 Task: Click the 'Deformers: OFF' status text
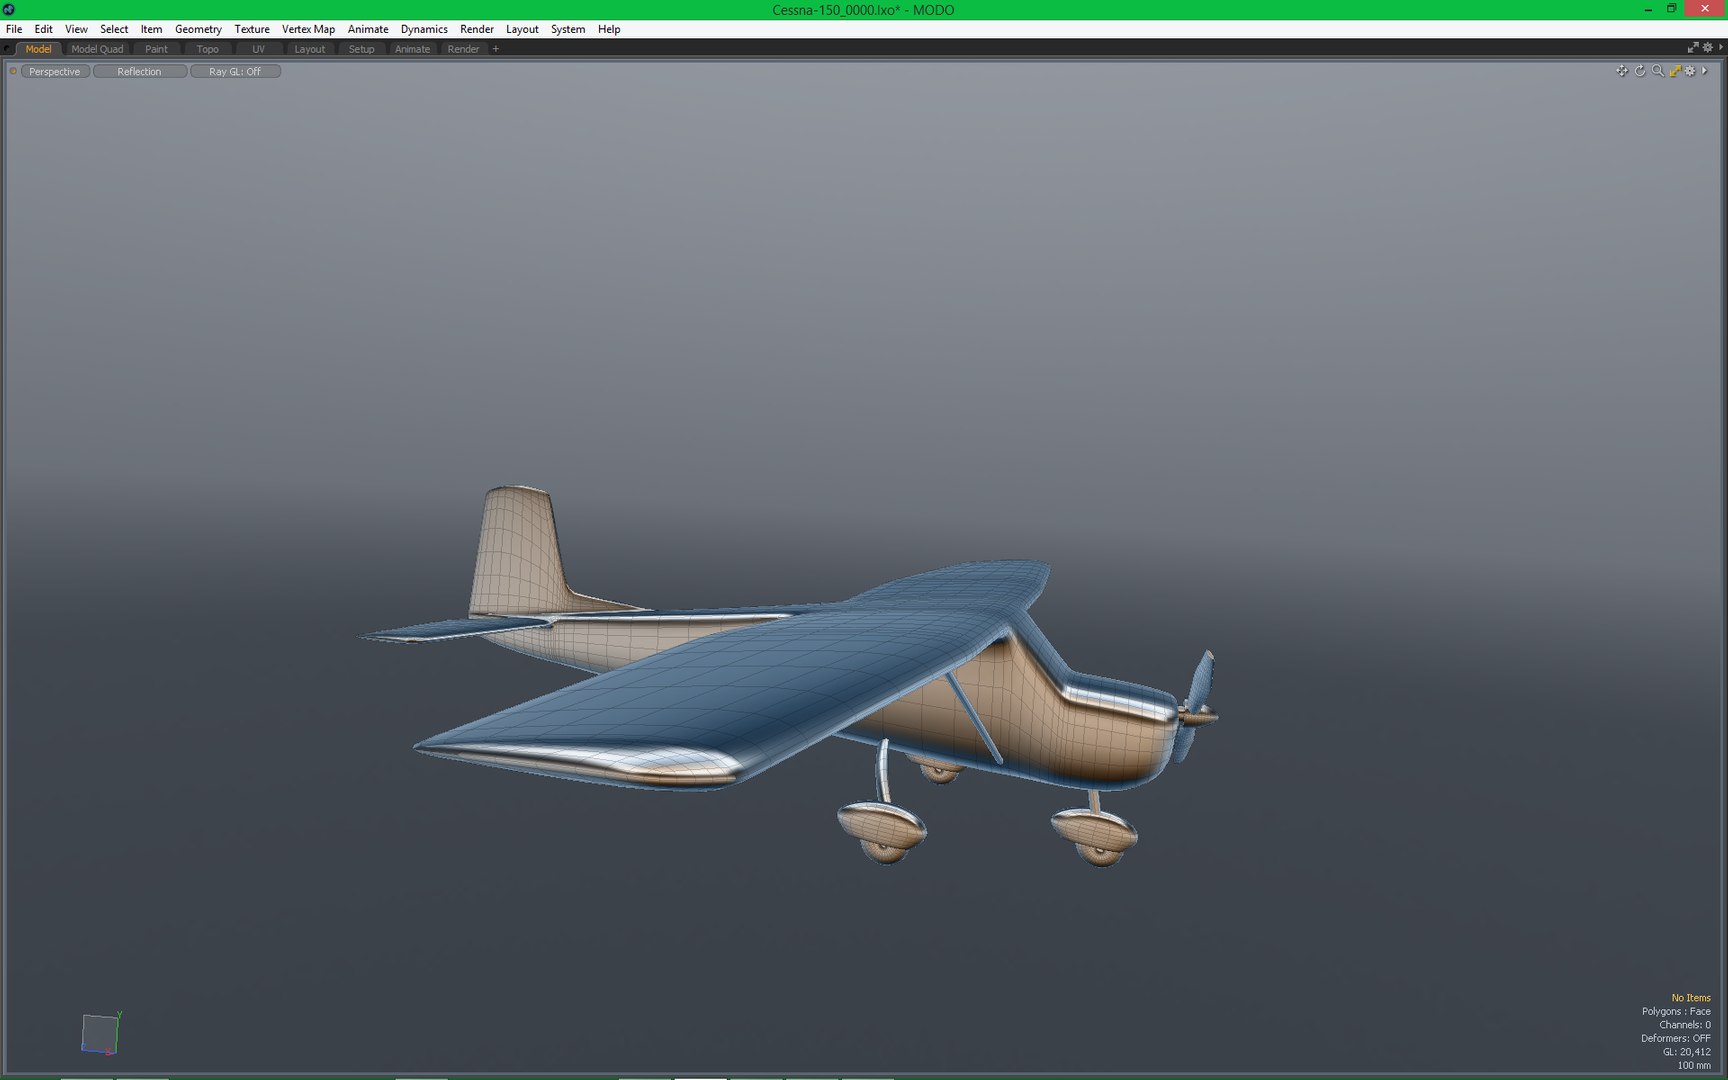point(1676,1038)
